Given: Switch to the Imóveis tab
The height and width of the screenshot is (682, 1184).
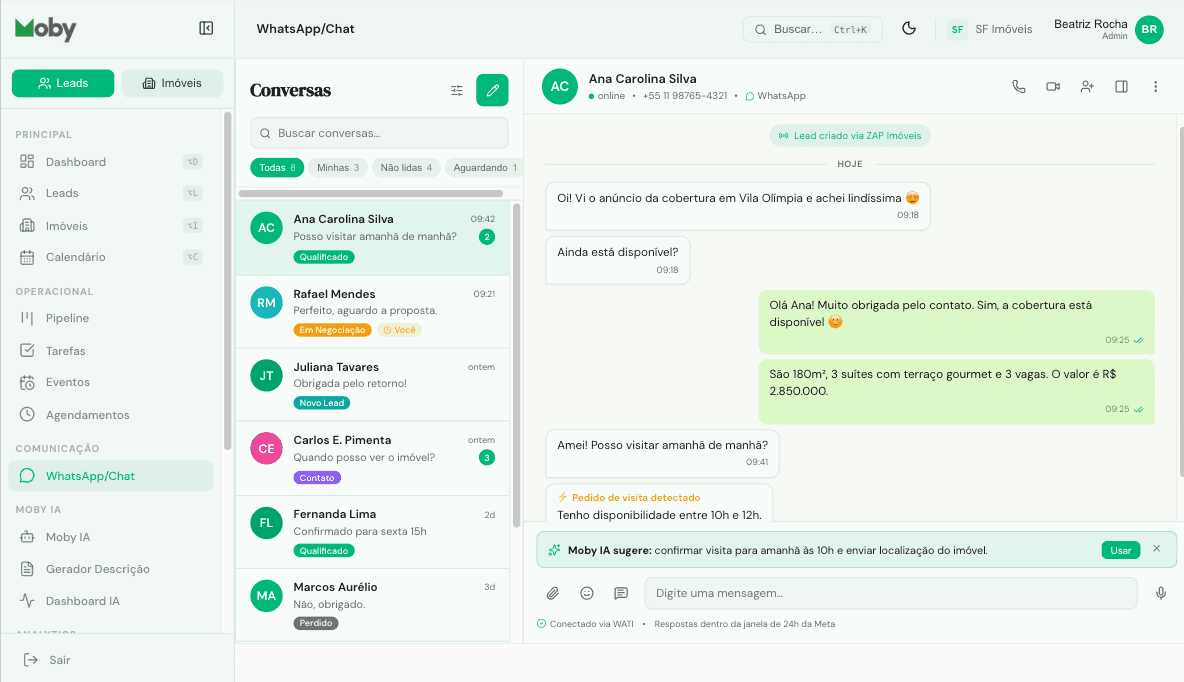Looking at the screenshot, I should tap(172, 82).
